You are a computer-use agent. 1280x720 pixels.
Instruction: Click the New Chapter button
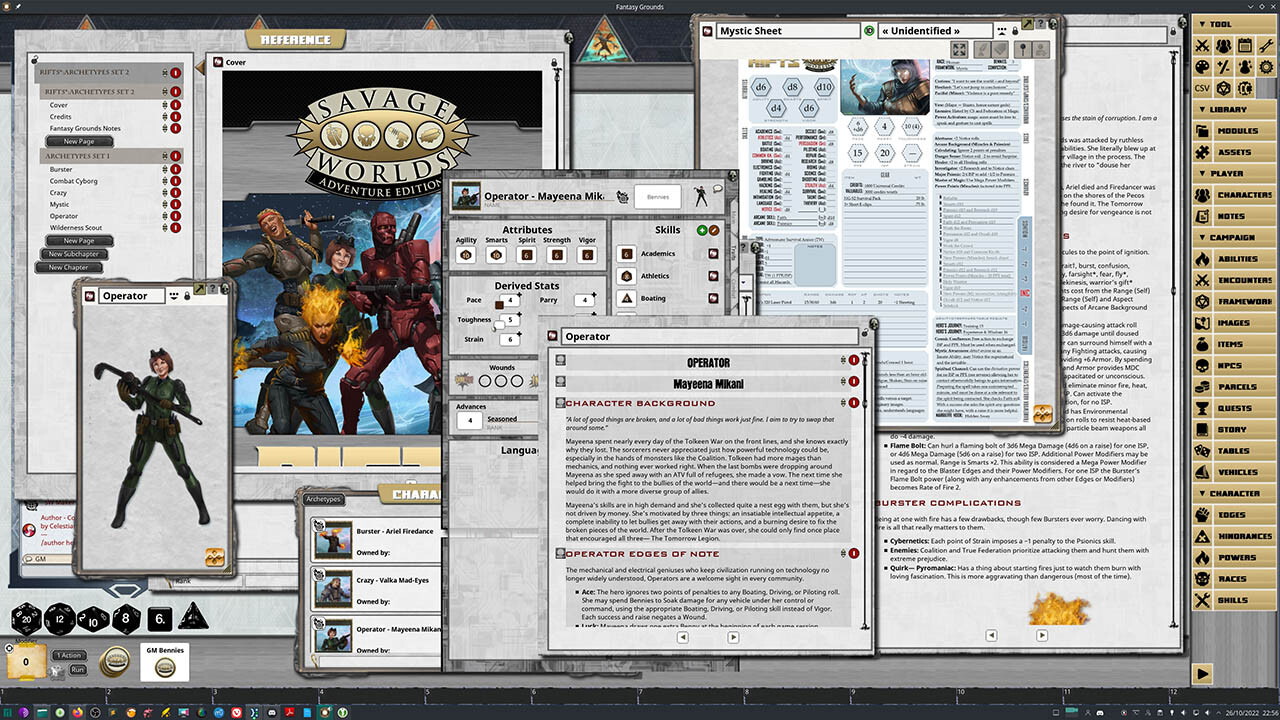point(69,267)
